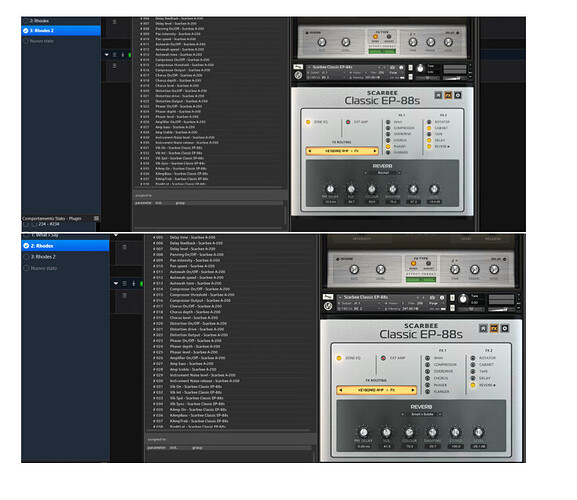Click the camera snapshot icon in upper Kontakt header
This screenshot has height=500, width=577.
pos(393,67)
